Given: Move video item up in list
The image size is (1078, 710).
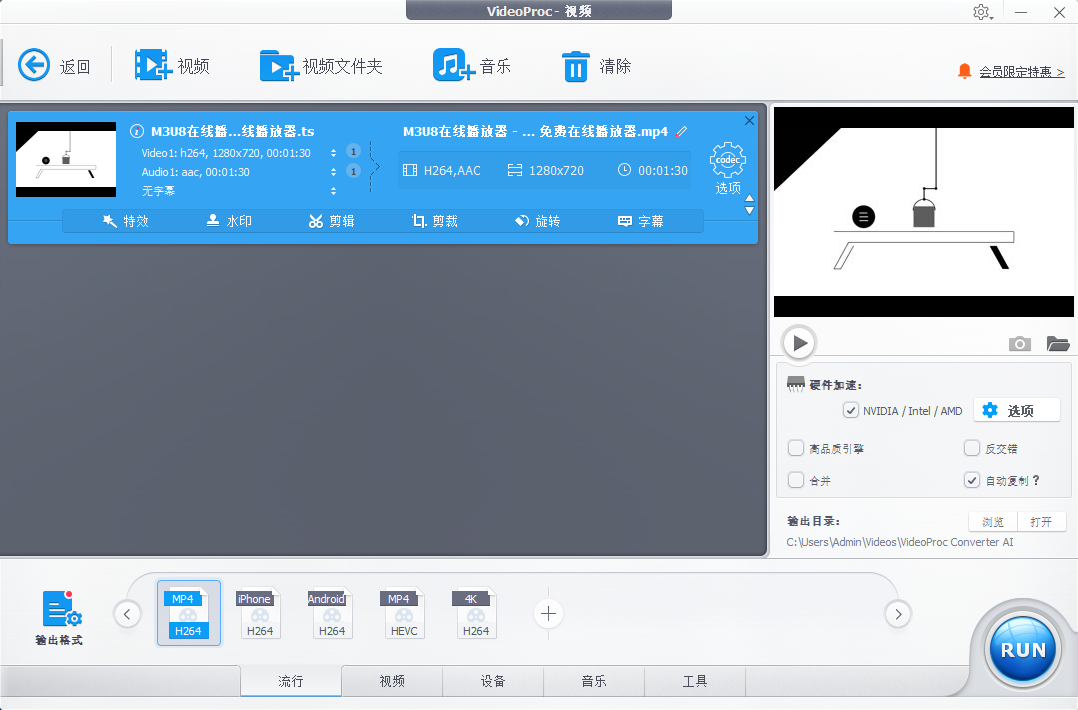Looking at the screenshot, I should (749, 199).
